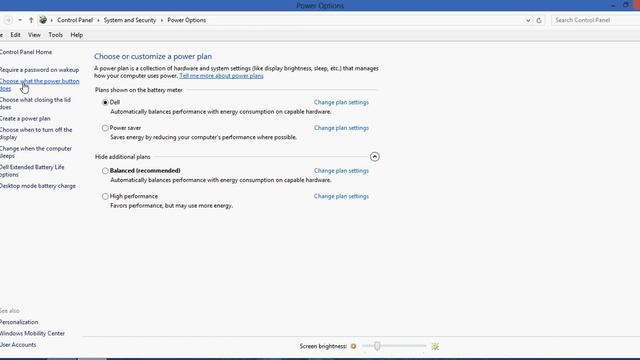The width and height of the screenshot is (640, 360).
Task: Click Tell me more about power plans
Action: [x=221, y=76]
